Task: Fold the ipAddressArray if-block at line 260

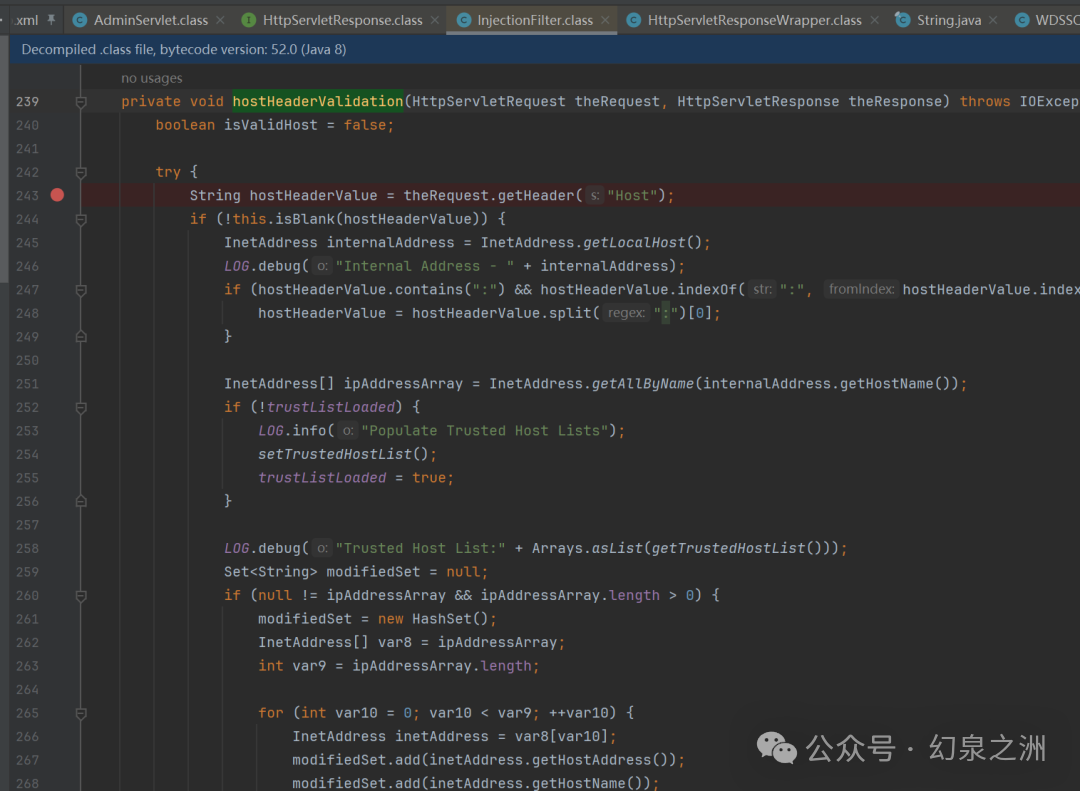Action: (81, 596)
